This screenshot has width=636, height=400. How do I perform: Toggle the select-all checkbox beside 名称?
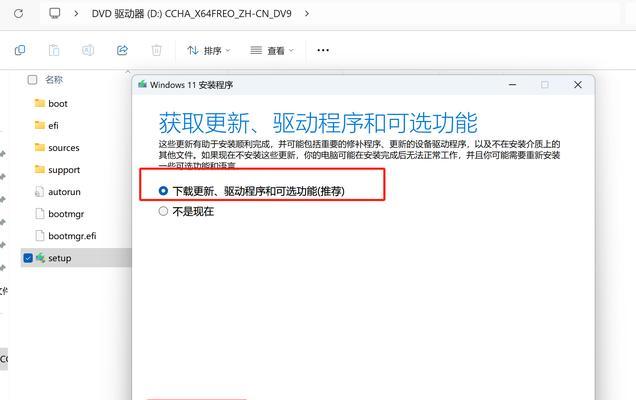tap(32, 80)
